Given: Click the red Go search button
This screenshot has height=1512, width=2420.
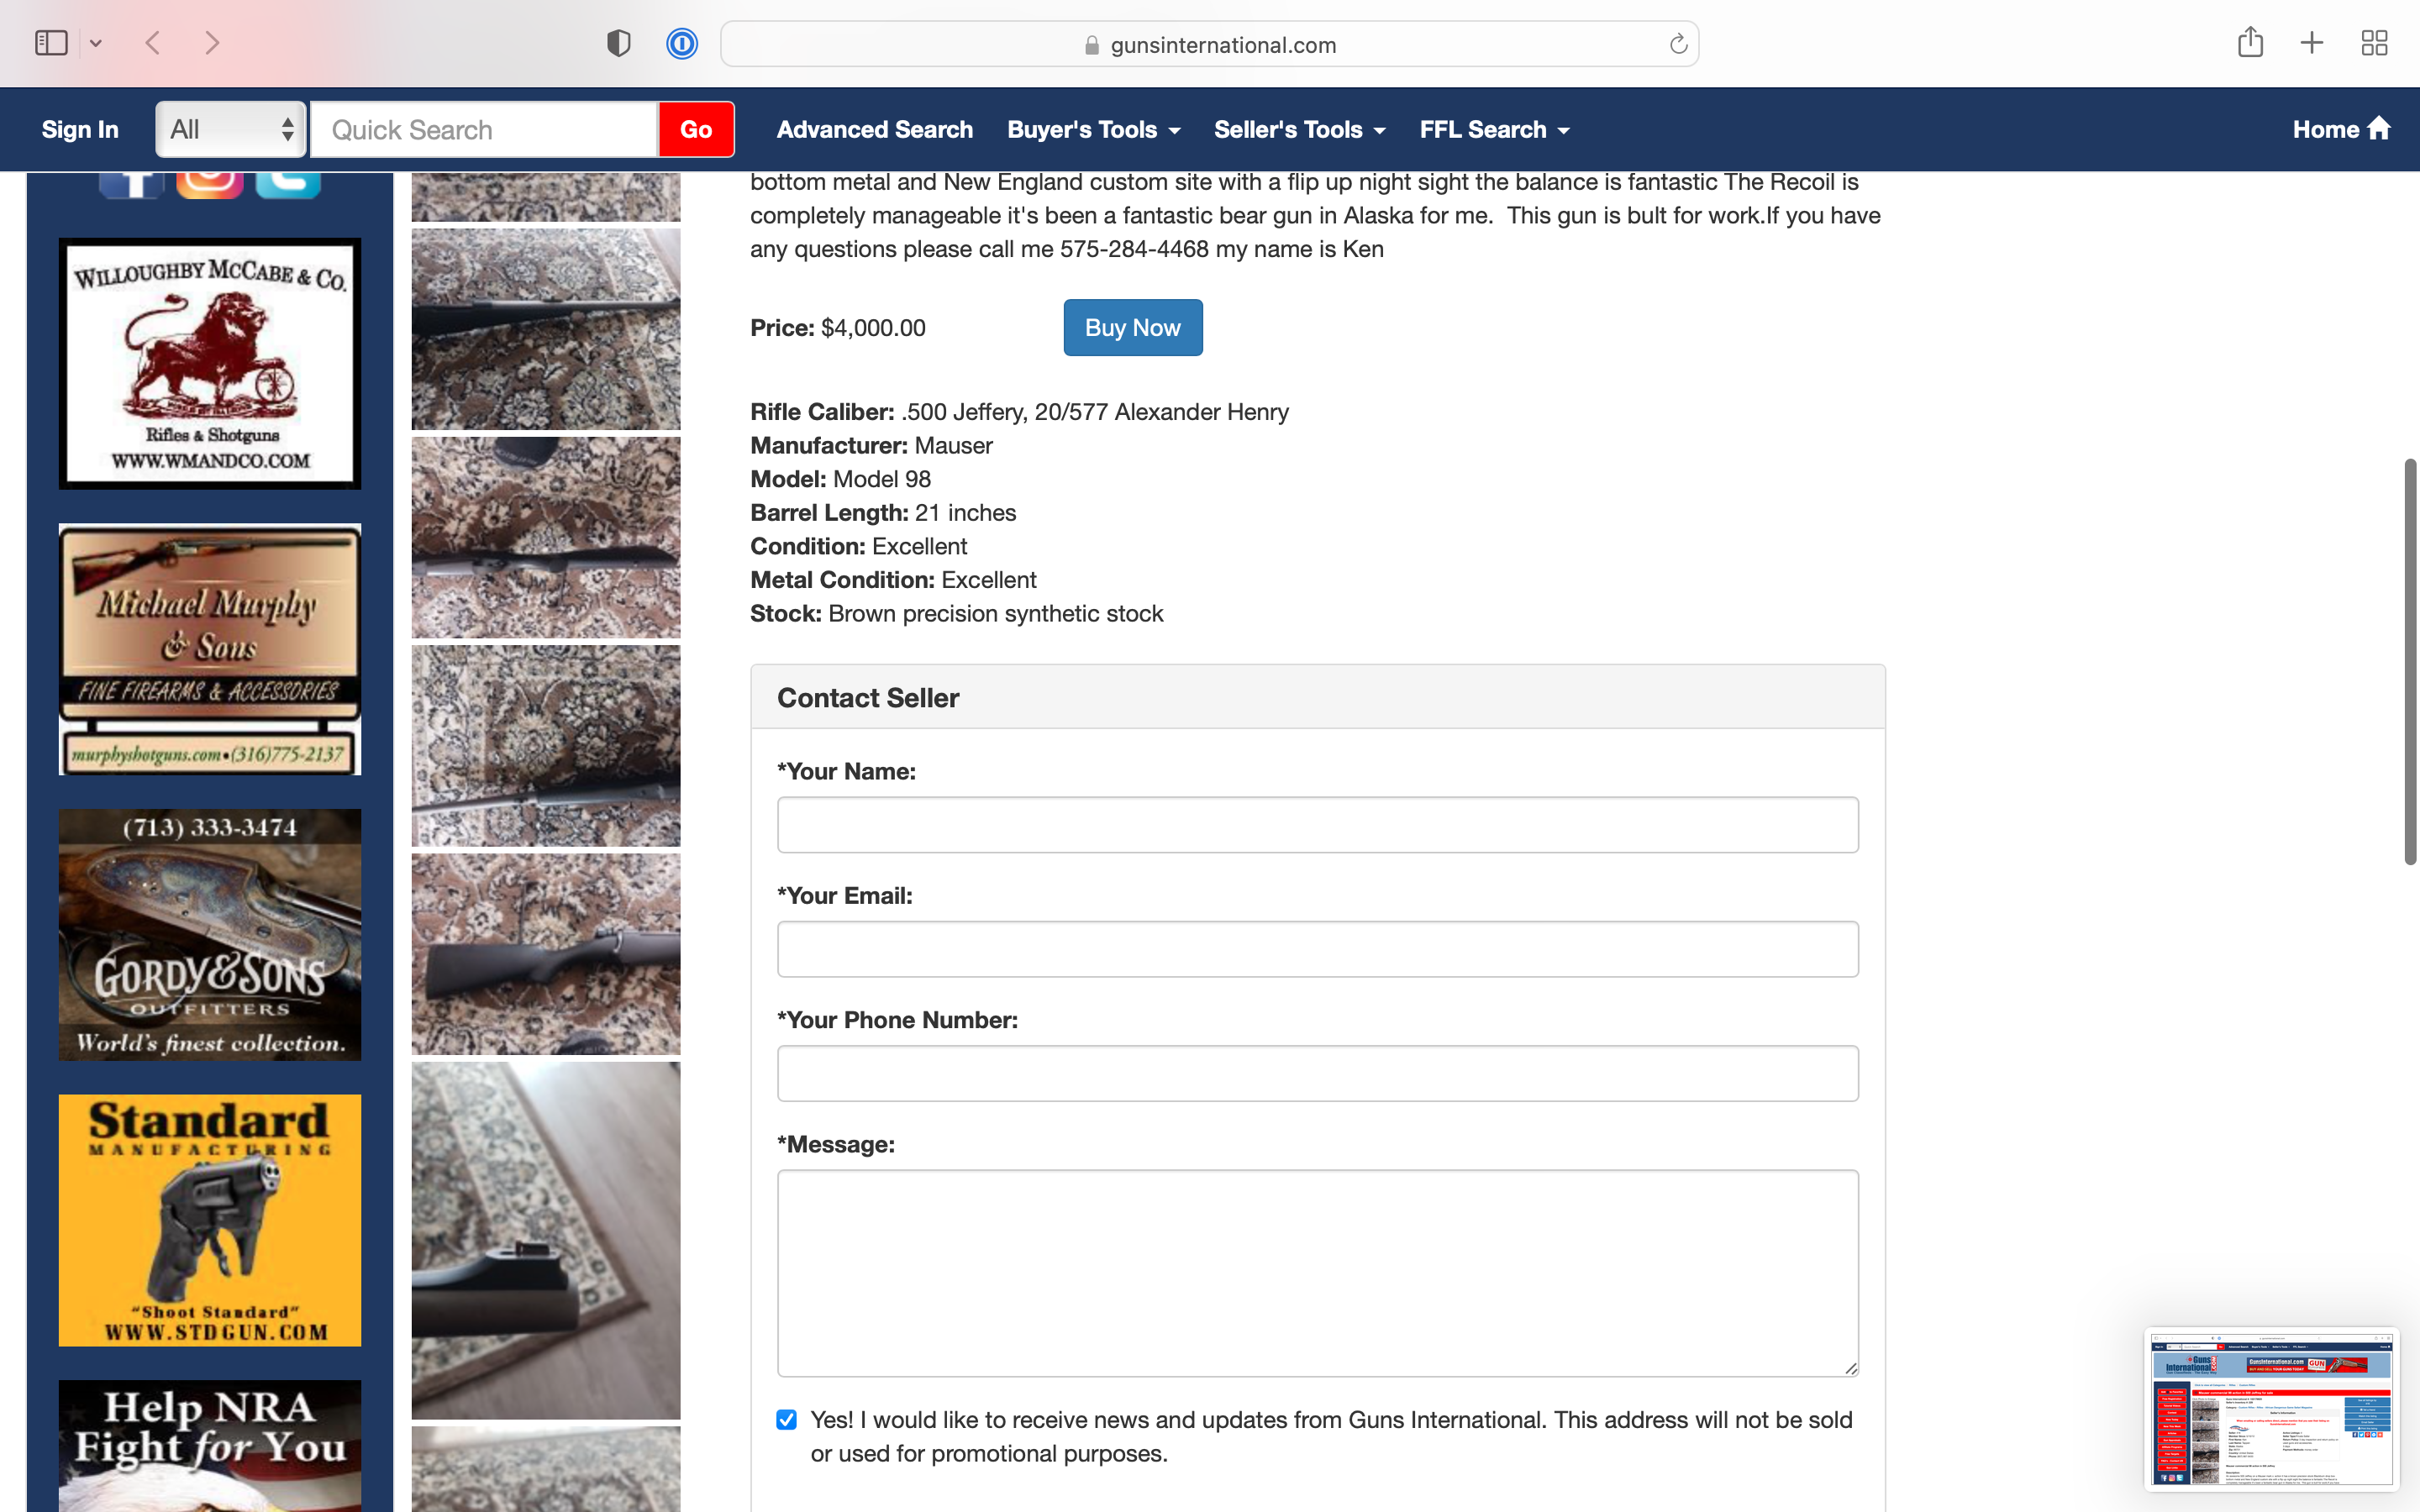Looking at the screenshot, I should [696, 129].
